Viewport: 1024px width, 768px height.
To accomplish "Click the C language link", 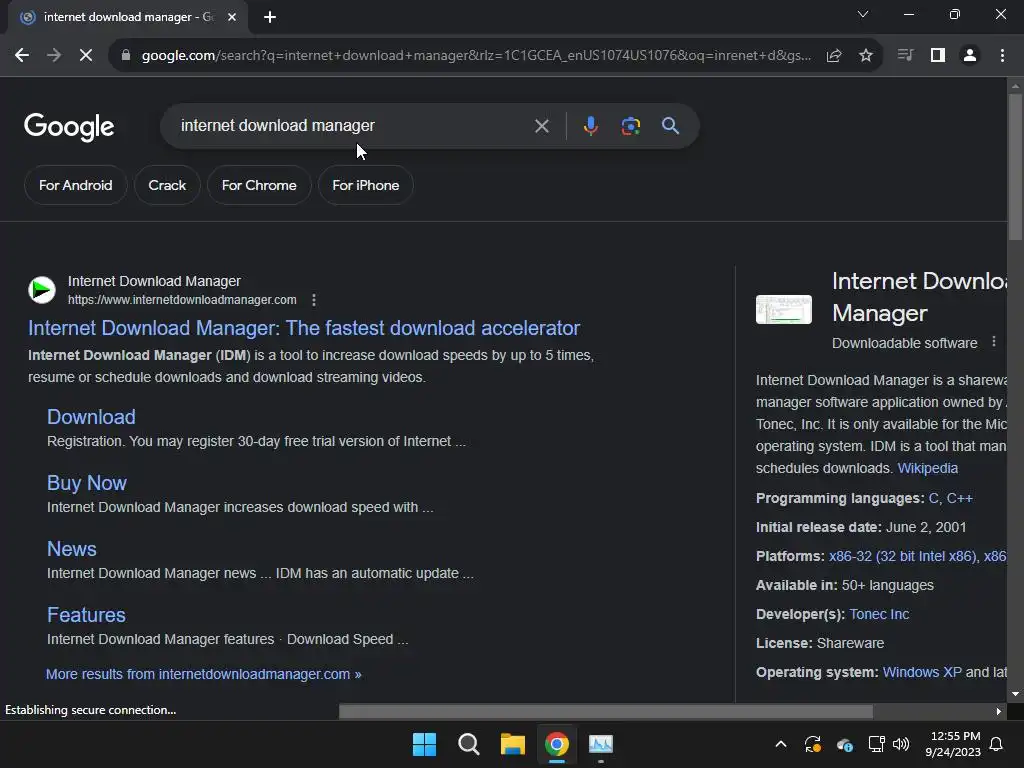I will click(x=933, y=498).
